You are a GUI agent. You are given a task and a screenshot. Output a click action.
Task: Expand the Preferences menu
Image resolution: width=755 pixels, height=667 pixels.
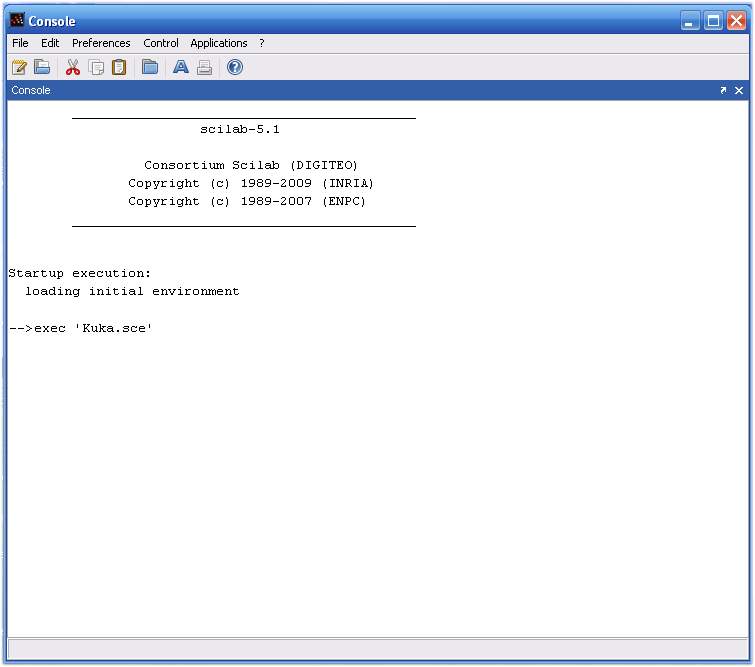pyautogui.click(x=101, y=43)
